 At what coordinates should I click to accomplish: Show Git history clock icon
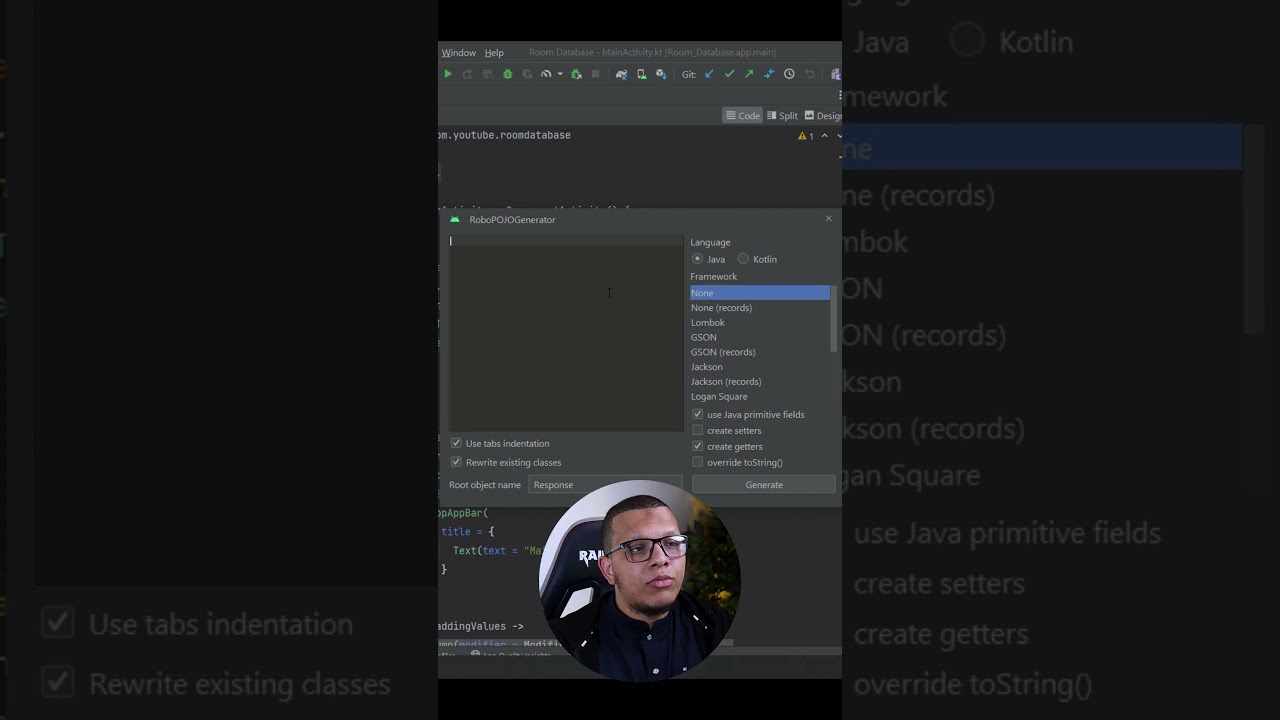(789, 74)
